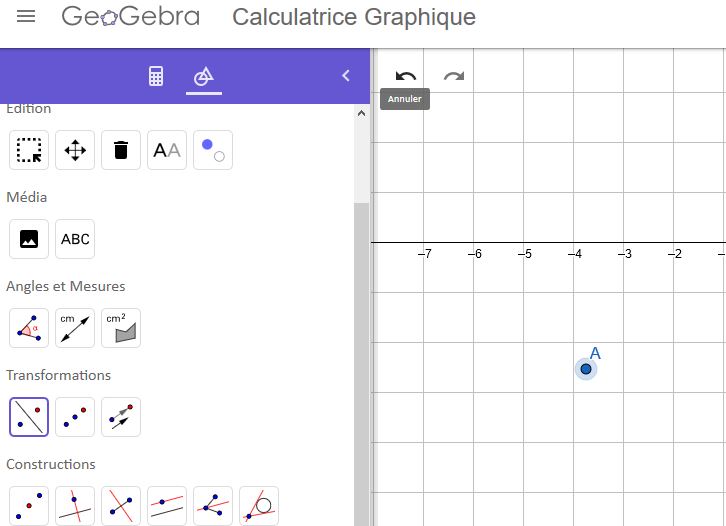Select the Move Graphics View tool

tap(75, 150)
